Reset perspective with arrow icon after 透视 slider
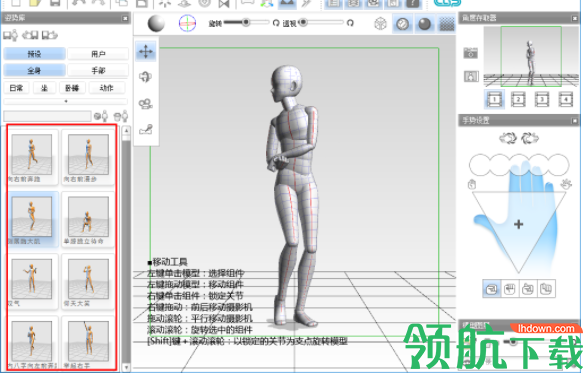Viewport: 583px width, 376px height. point(350,23)
